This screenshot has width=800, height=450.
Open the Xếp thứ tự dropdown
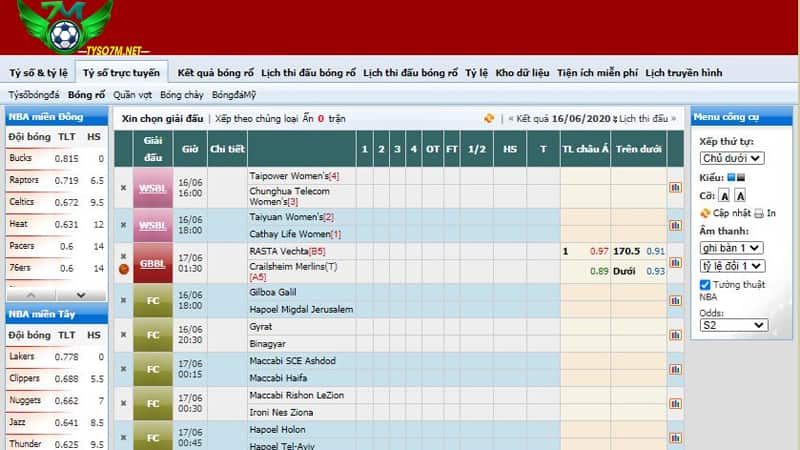(732, 158)
